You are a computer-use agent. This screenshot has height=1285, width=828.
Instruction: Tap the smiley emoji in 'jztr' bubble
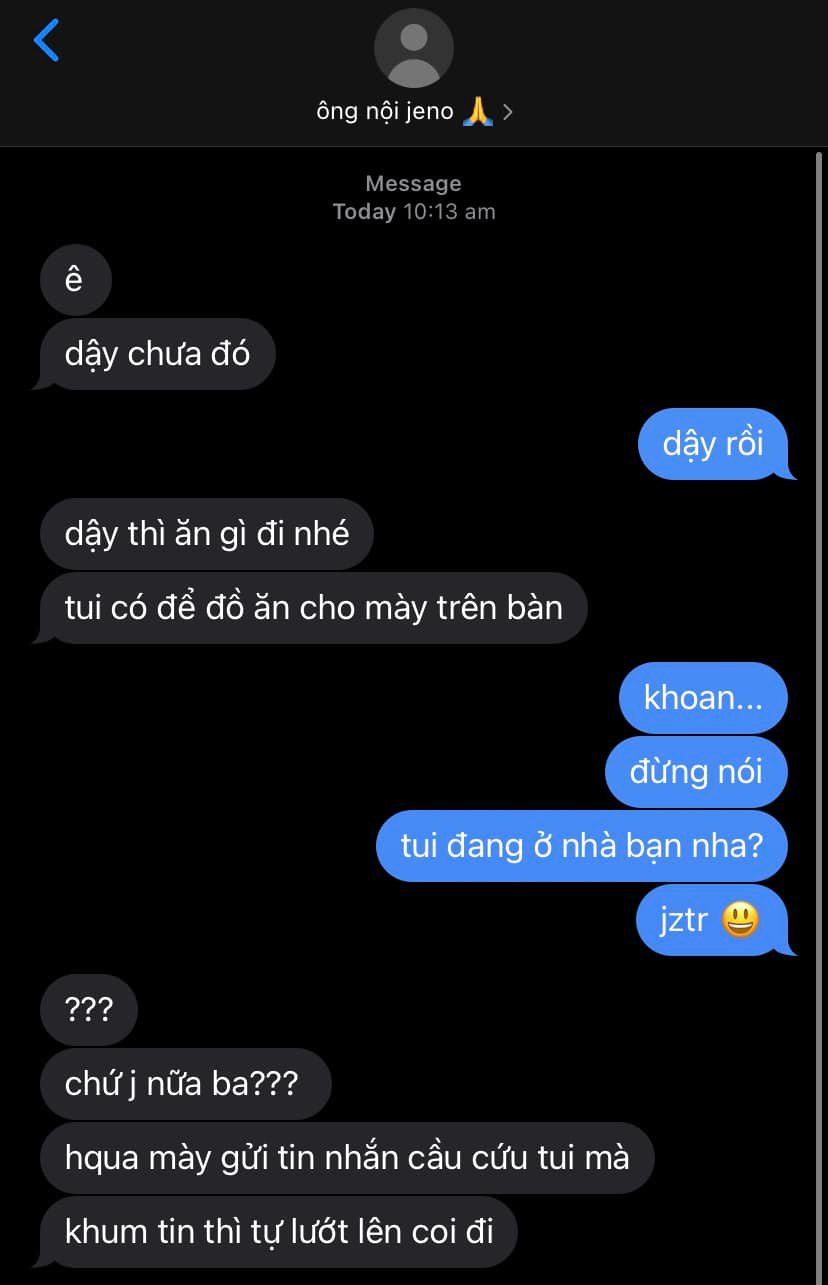(739, 920)
